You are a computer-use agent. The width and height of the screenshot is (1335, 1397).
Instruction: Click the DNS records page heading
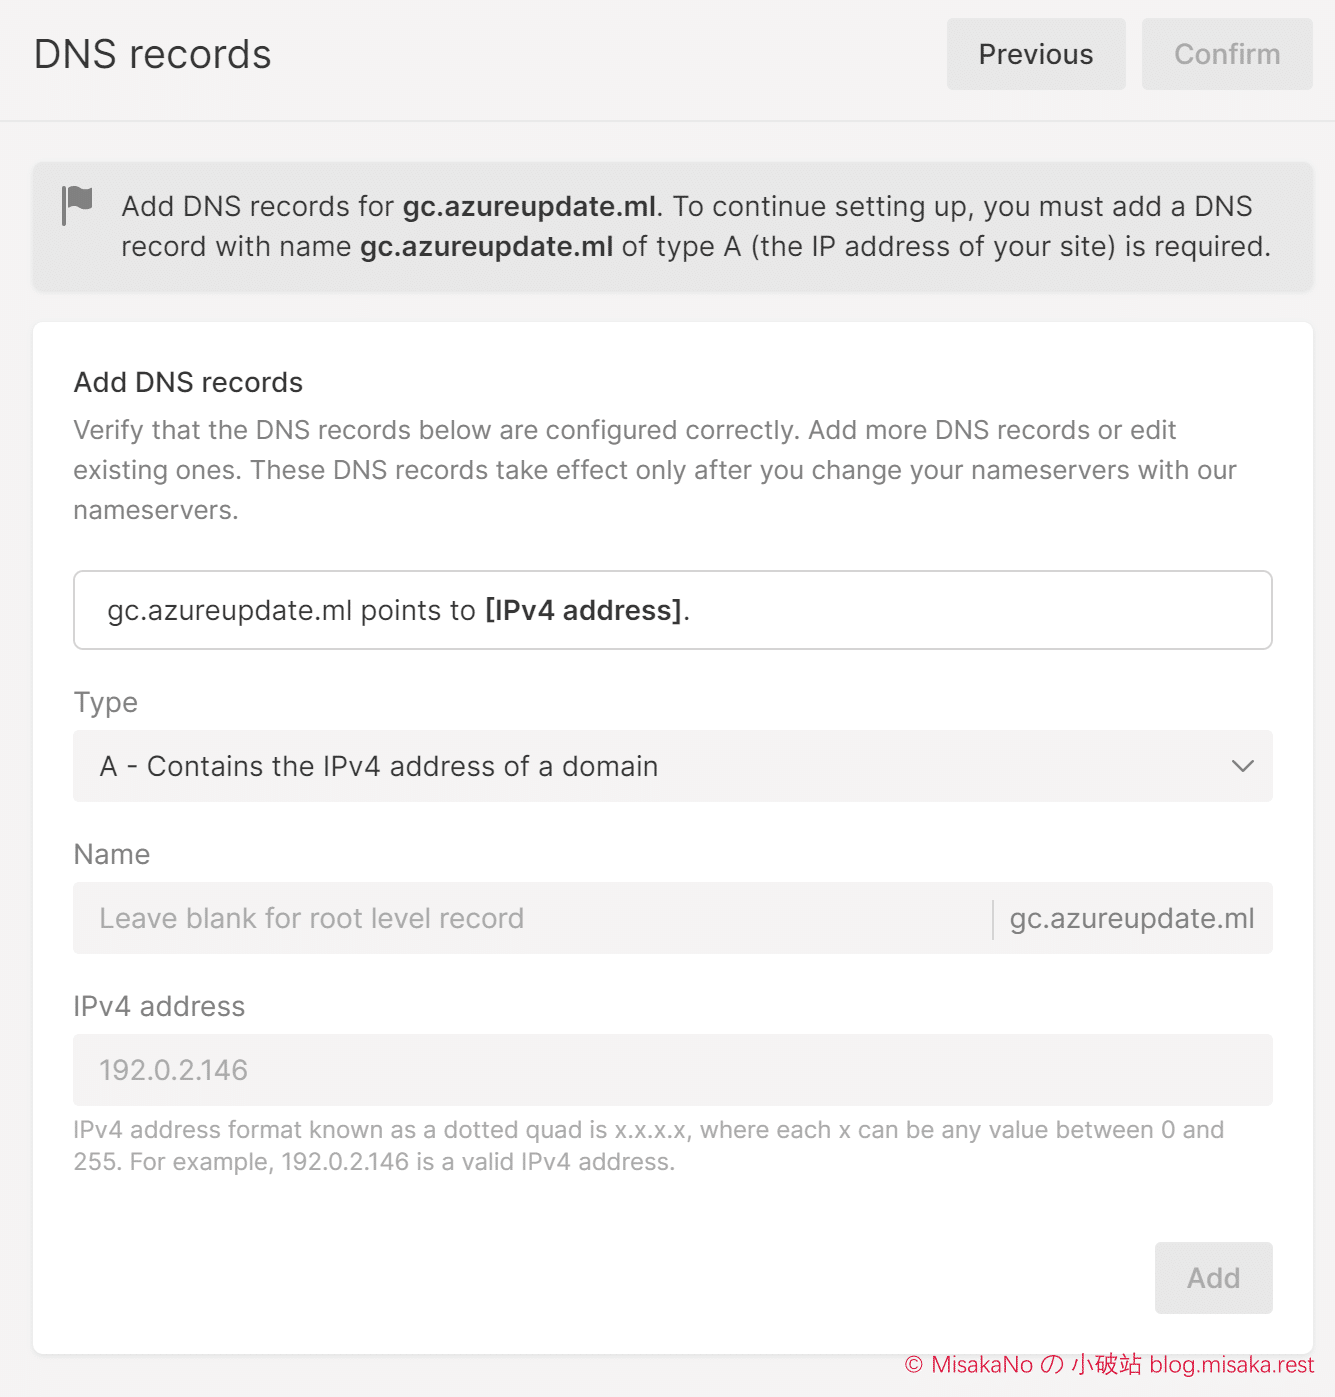pyautogui.click(x=153, y=54)
